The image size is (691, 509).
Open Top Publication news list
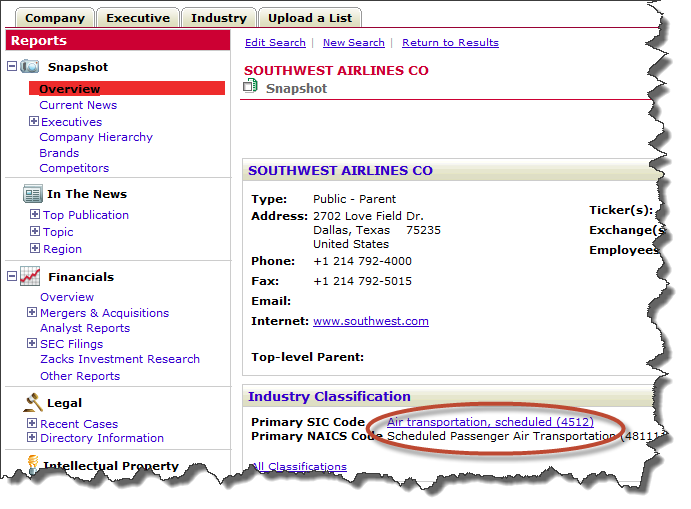[x=86, y=215]
